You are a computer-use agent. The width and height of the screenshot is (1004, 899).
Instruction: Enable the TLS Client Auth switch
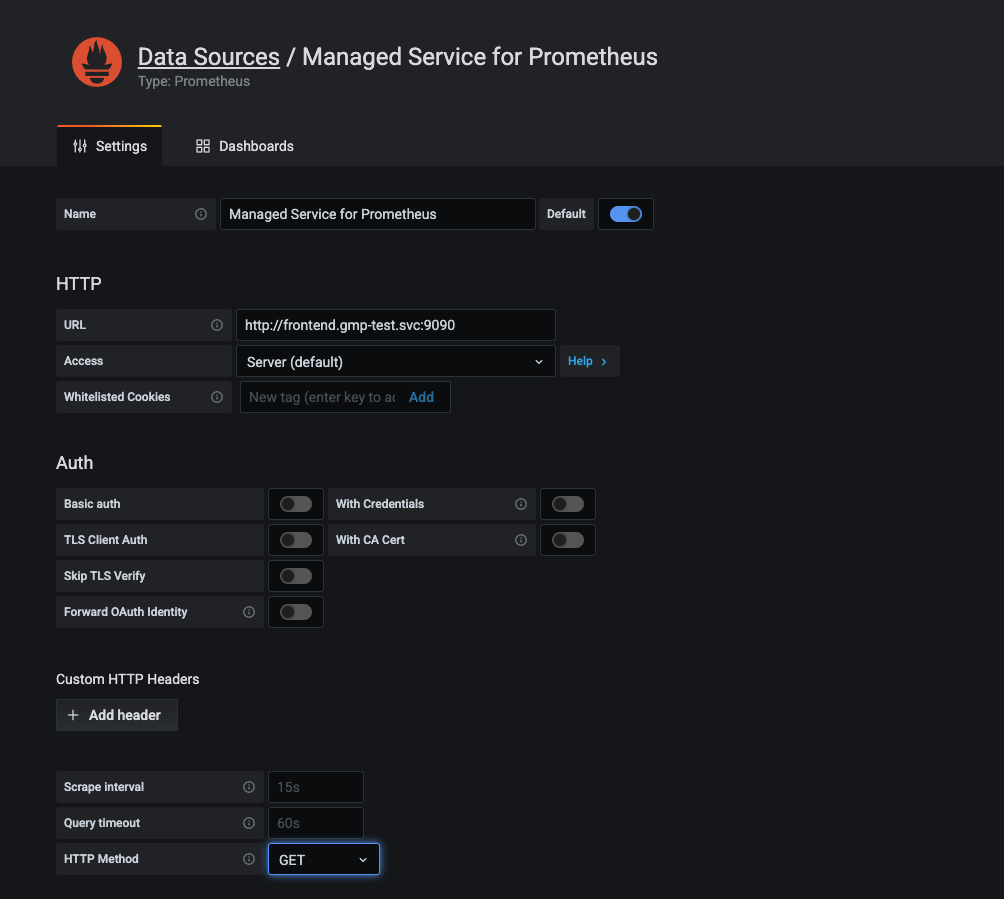pos(296,540)
